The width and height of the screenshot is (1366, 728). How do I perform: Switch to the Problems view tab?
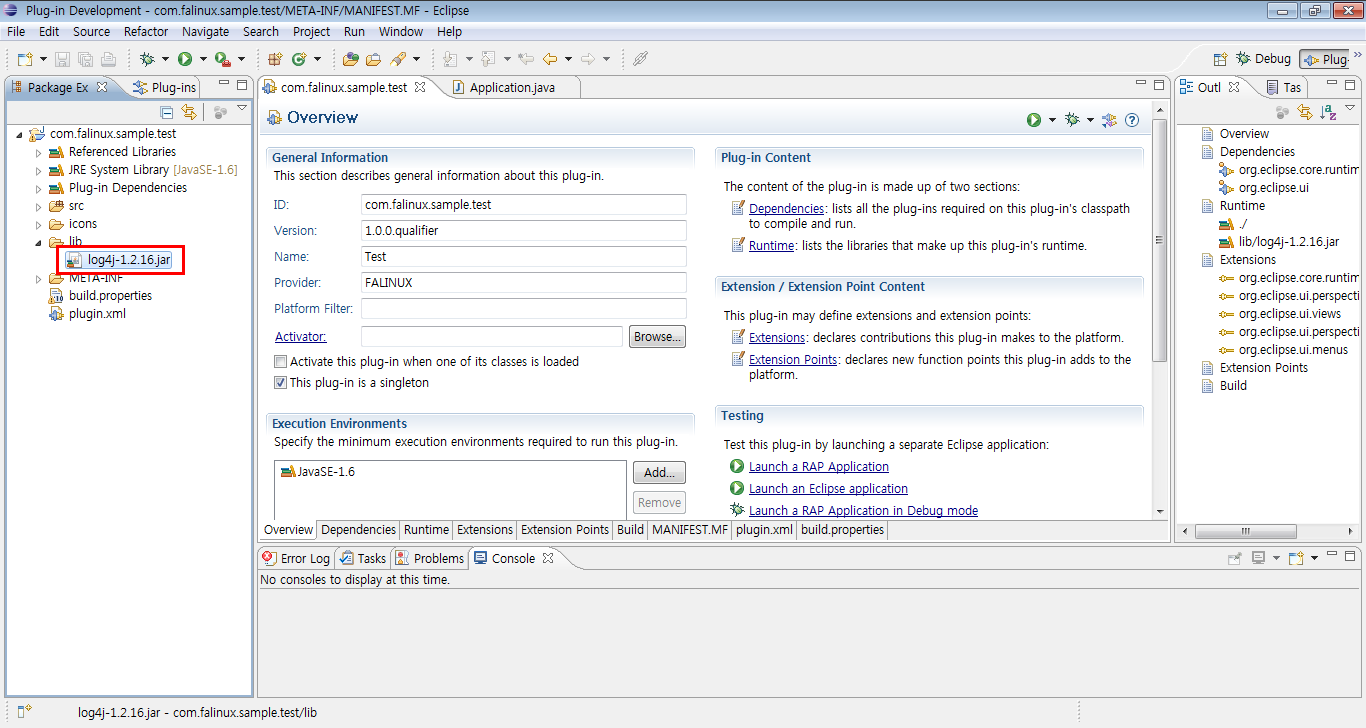430,558
